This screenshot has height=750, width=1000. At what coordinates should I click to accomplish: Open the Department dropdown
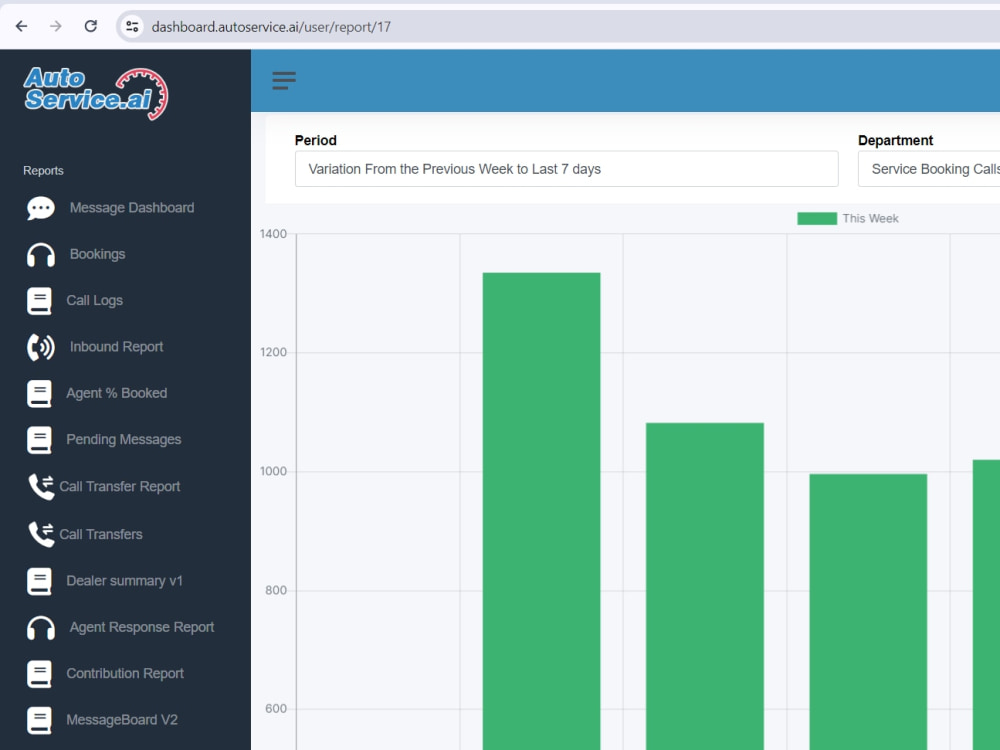coord(929,169)
